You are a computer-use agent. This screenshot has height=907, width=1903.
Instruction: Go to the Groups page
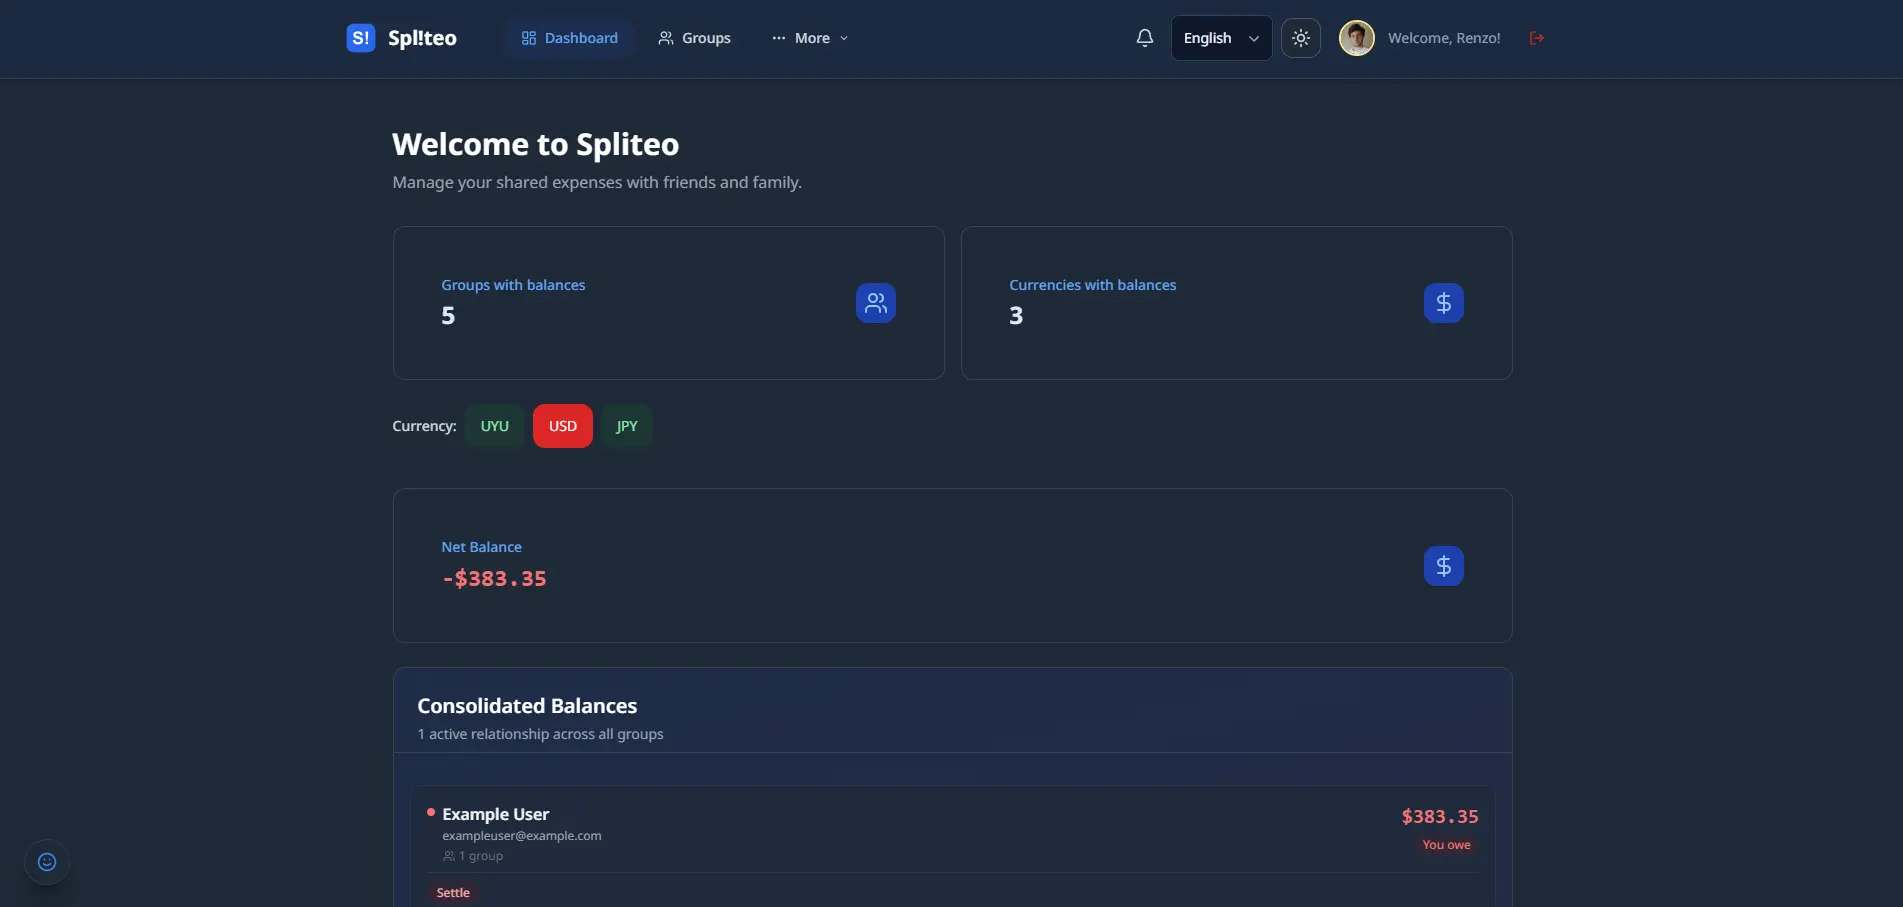pyautogui.click(x=694, y=38)
